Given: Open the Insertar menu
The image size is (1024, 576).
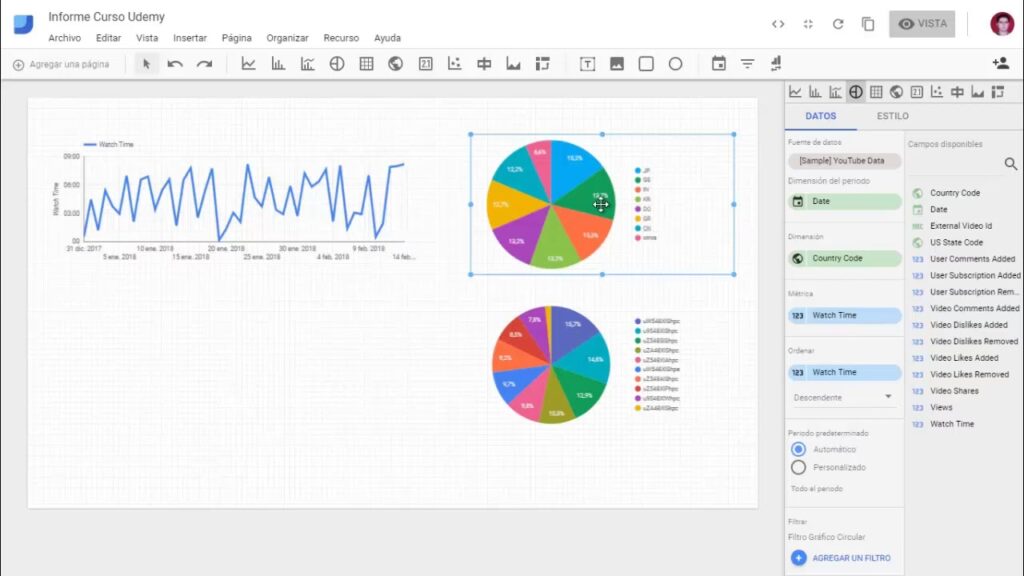Looking at the screenshot, I should pos(189,38).
